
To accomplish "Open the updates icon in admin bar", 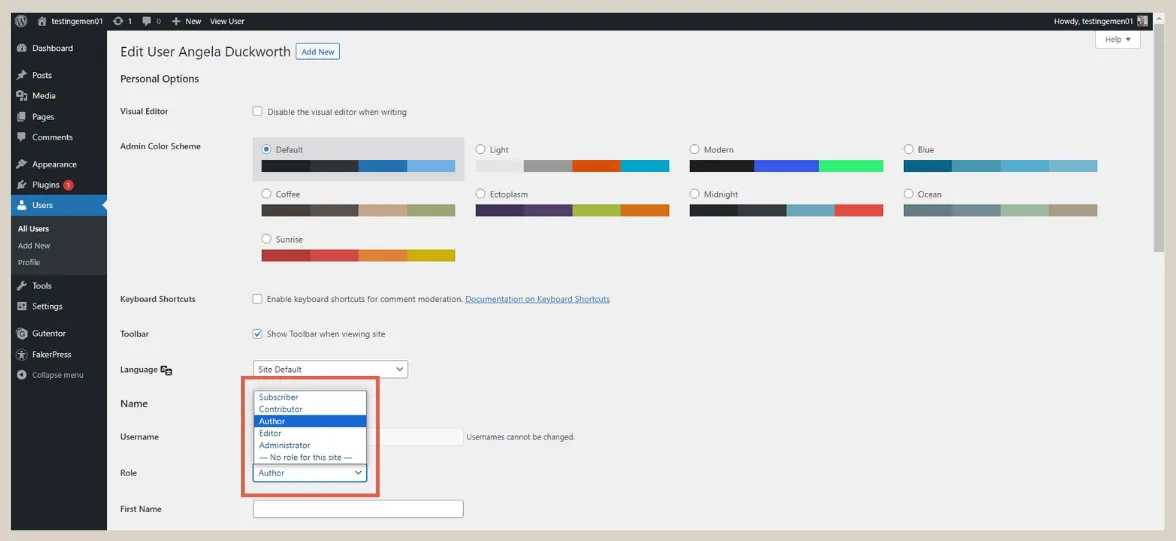I will click(x=118, y=21).
